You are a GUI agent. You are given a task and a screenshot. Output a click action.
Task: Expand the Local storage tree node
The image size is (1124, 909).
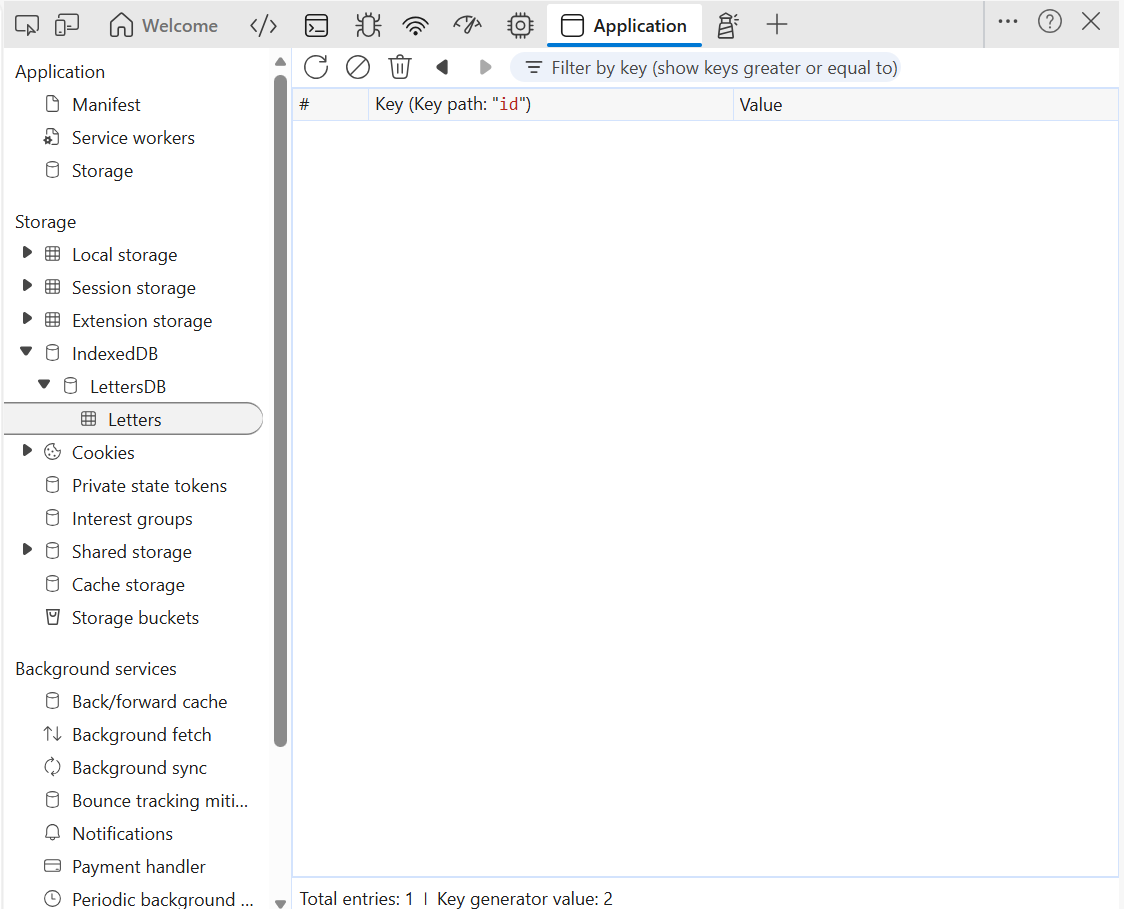[27, 252]
